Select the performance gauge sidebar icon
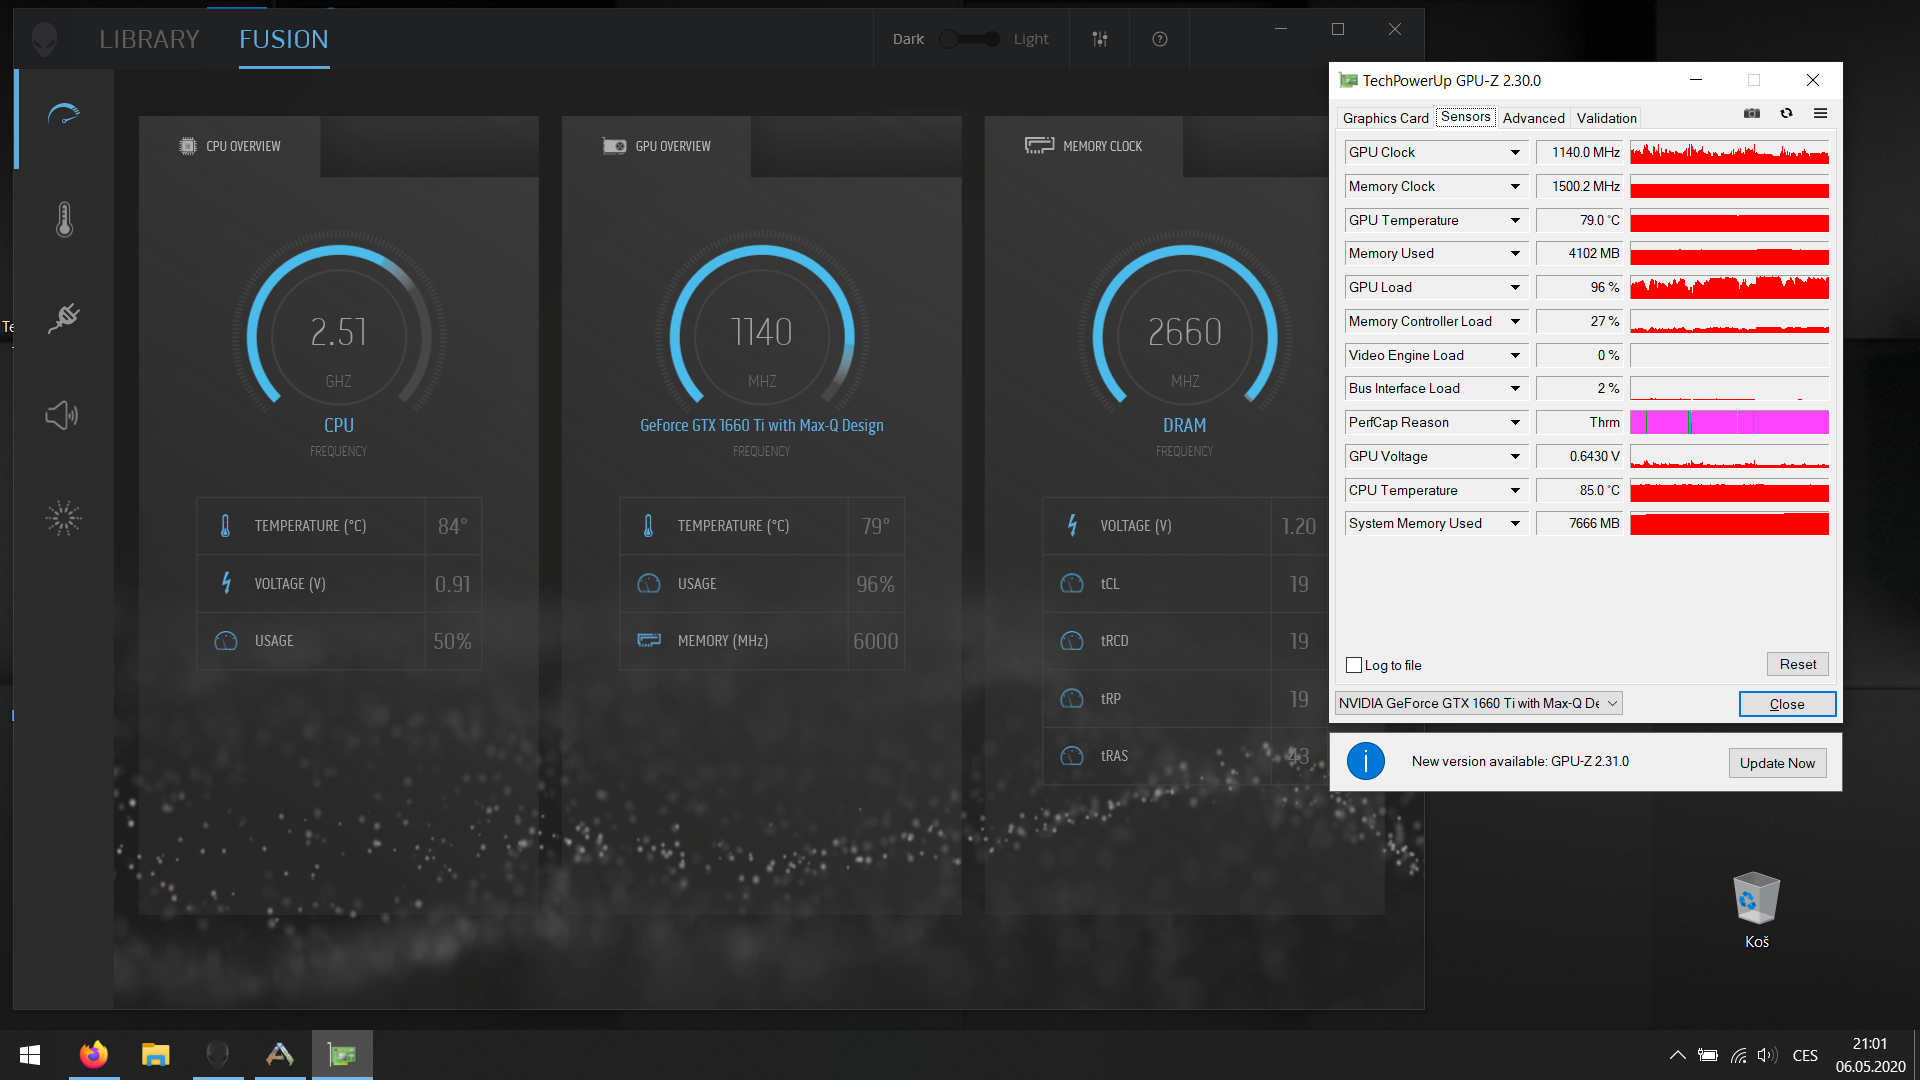The image size is (1920, 1080). (x=64, y=115)
